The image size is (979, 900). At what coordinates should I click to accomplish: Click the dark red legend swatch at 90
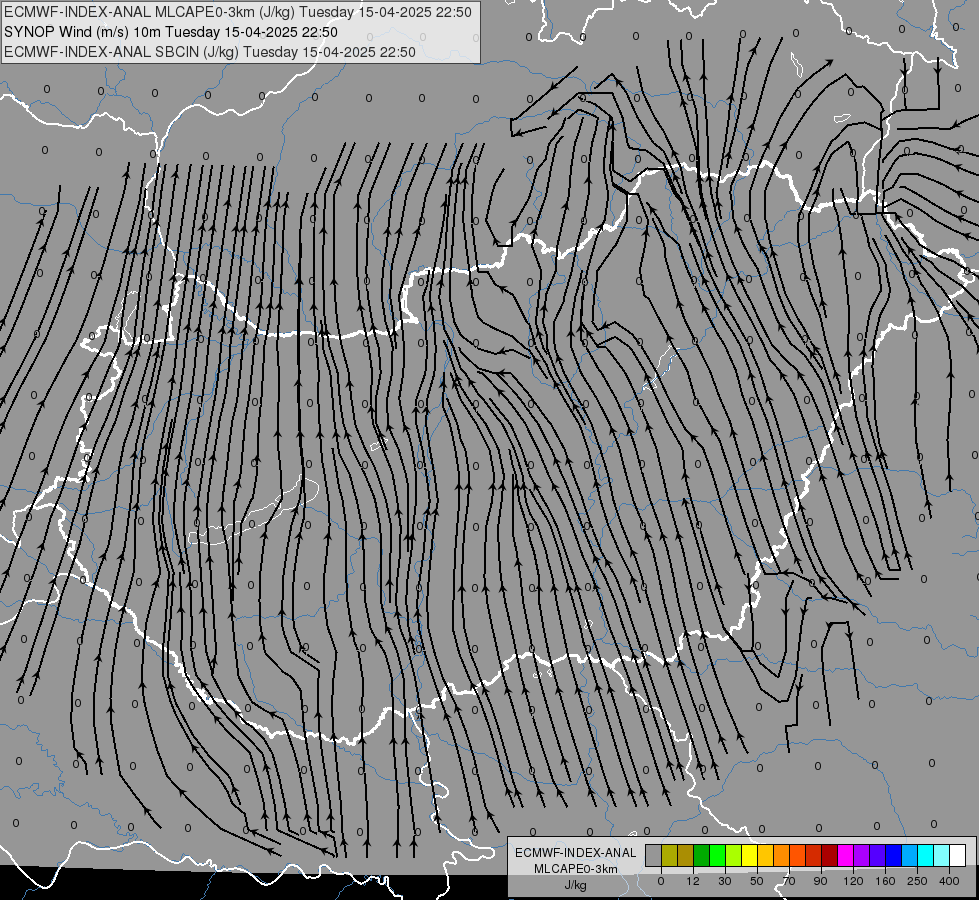pyautogui.click(x=830, y=855)
